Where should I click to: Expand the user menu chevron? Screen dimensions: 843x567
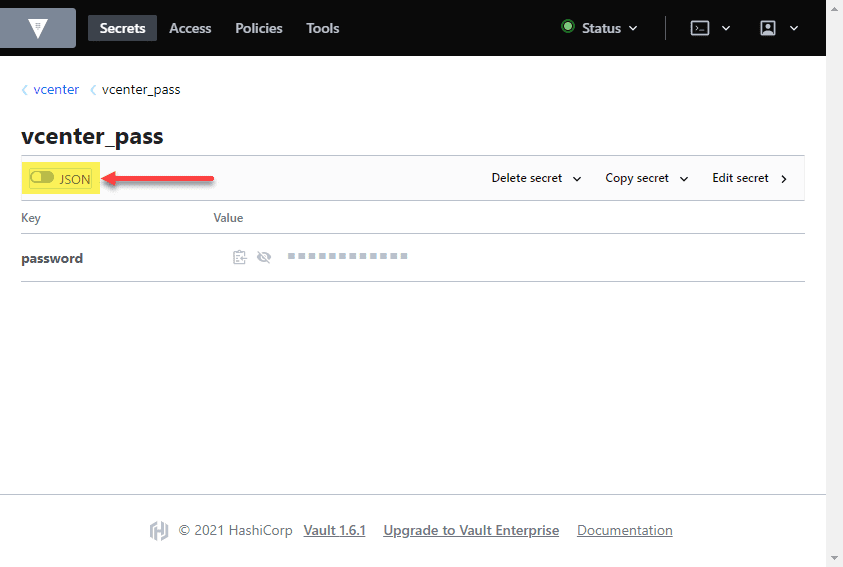tap(794, 28)
